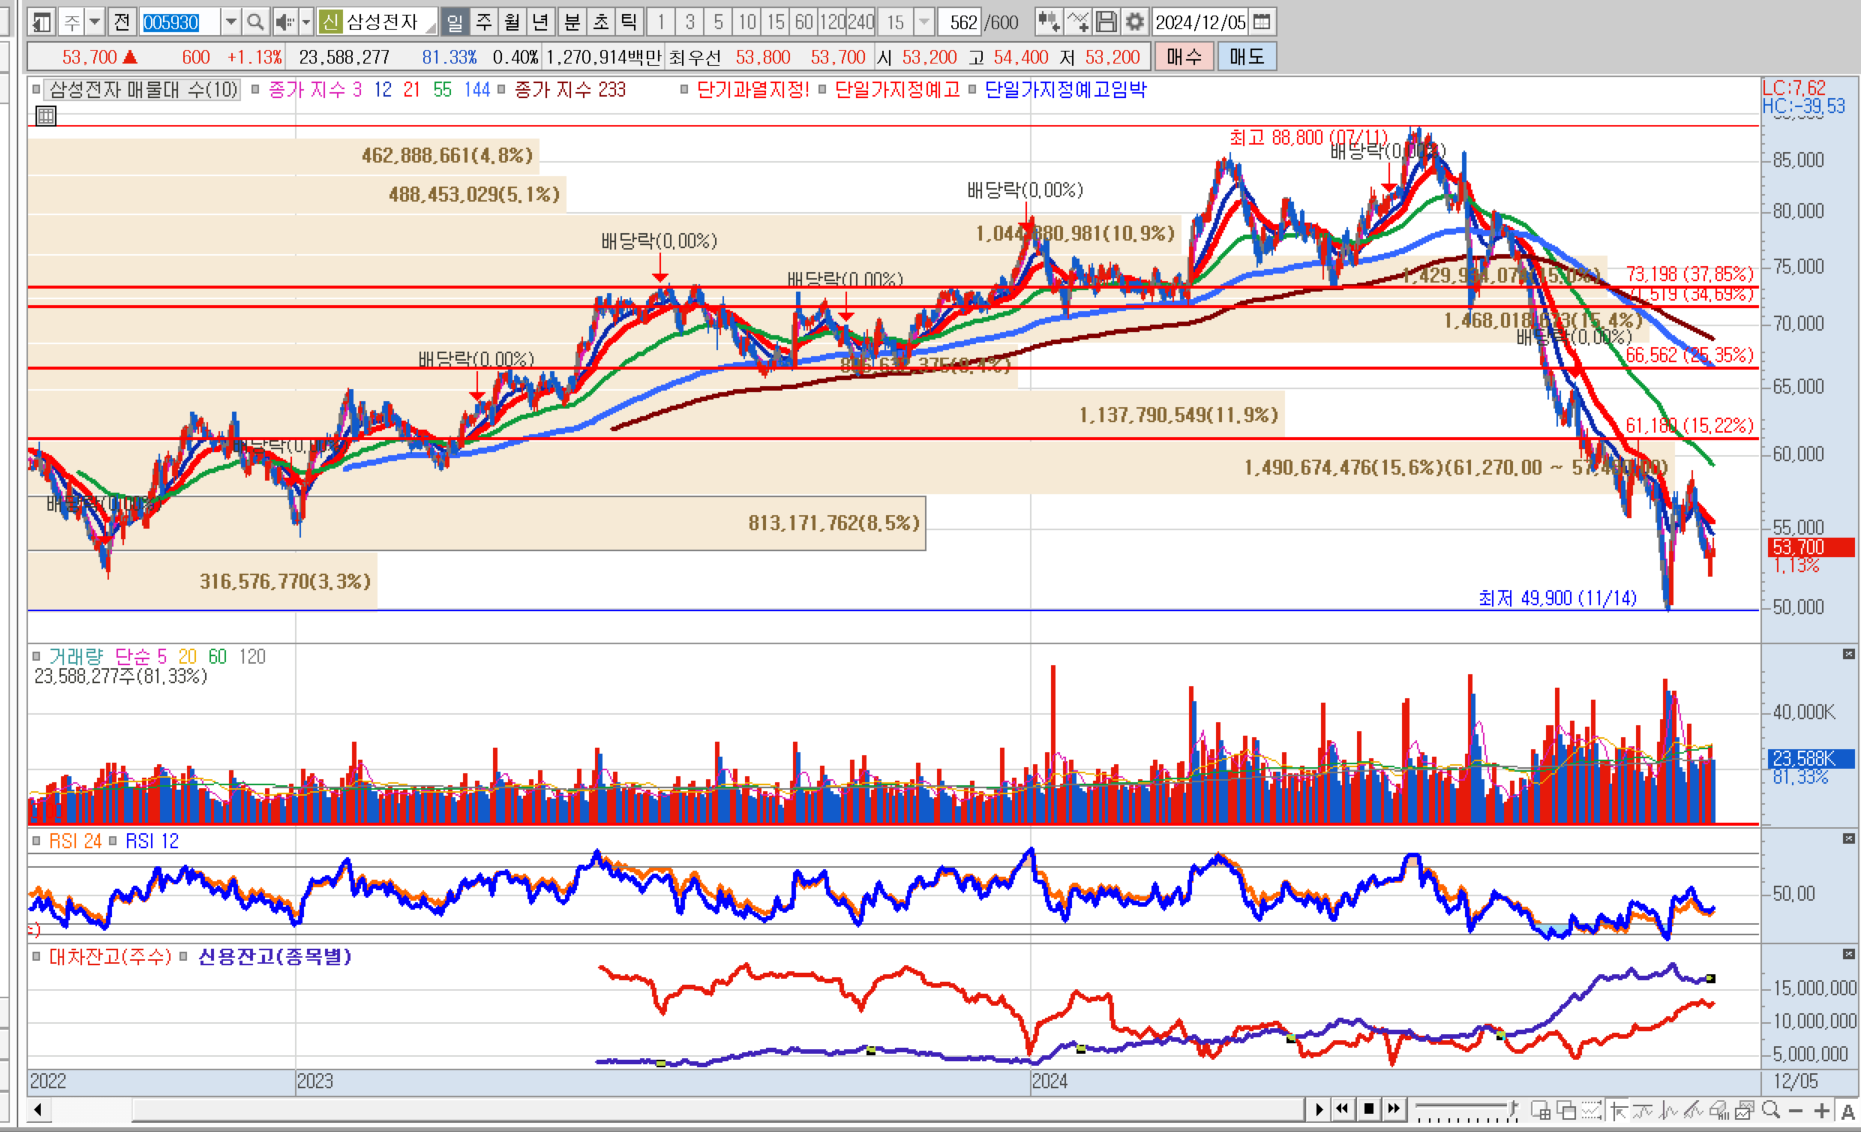Click the add line indicator icon

(x=1077, y=21)
